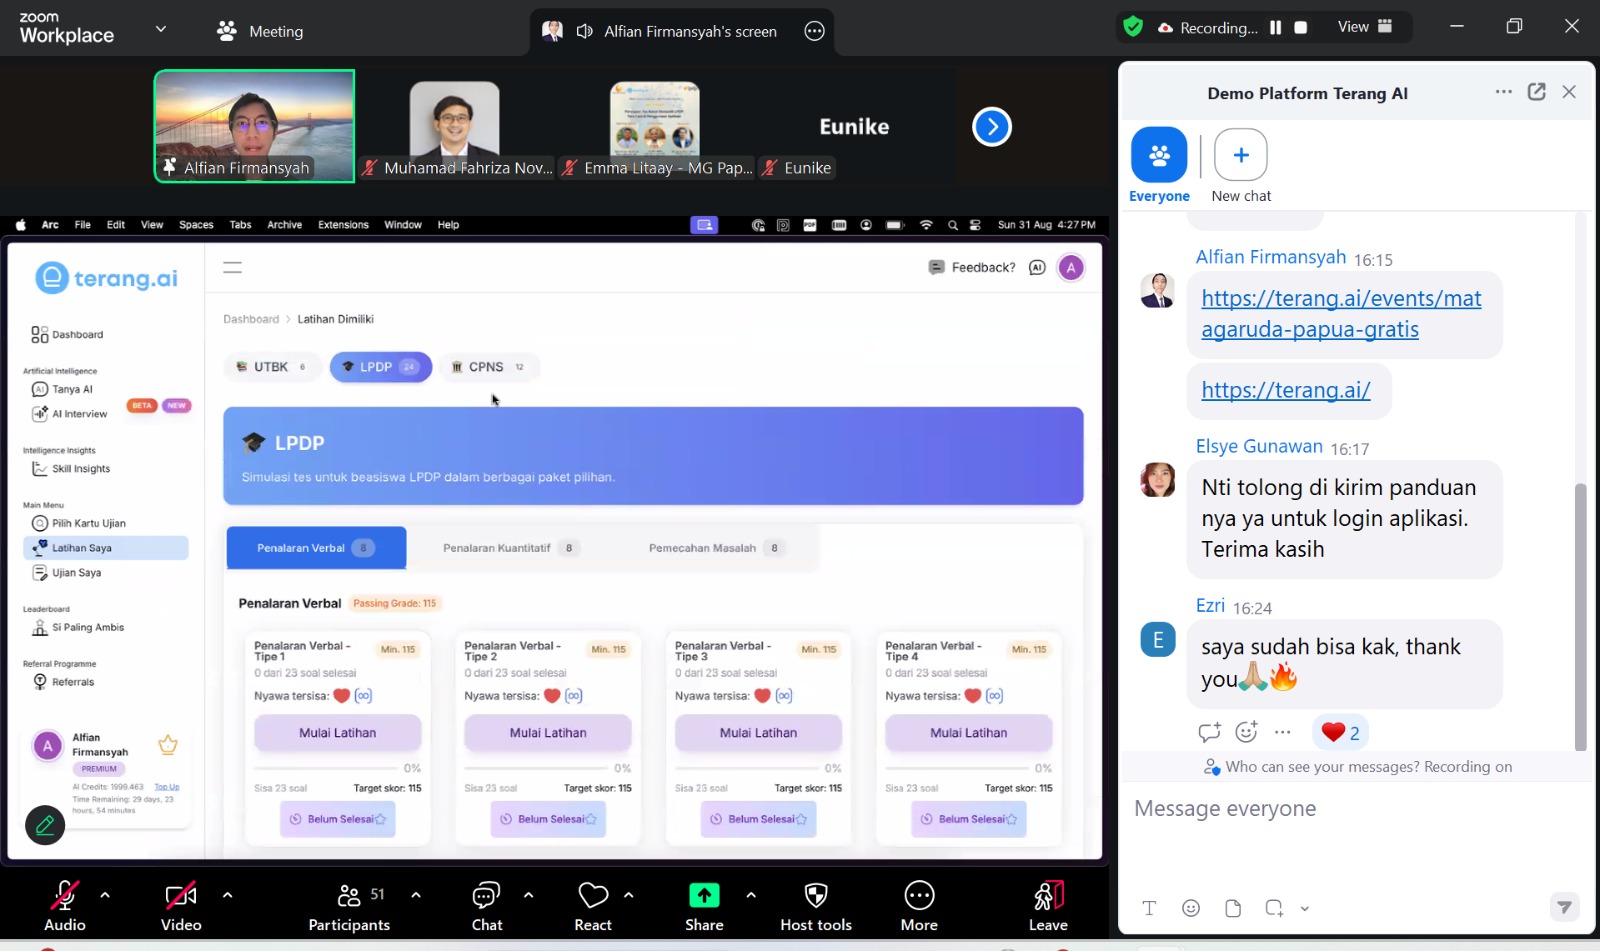Click the Leave meeting icon
This screenshot has height=951, width=1600.
[1048, 895]
